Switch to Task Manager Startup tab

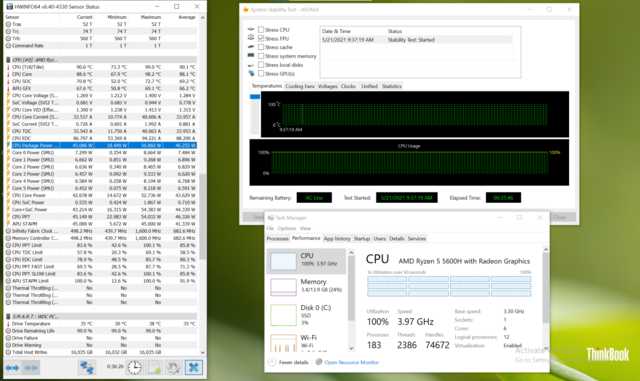(362, 238)
